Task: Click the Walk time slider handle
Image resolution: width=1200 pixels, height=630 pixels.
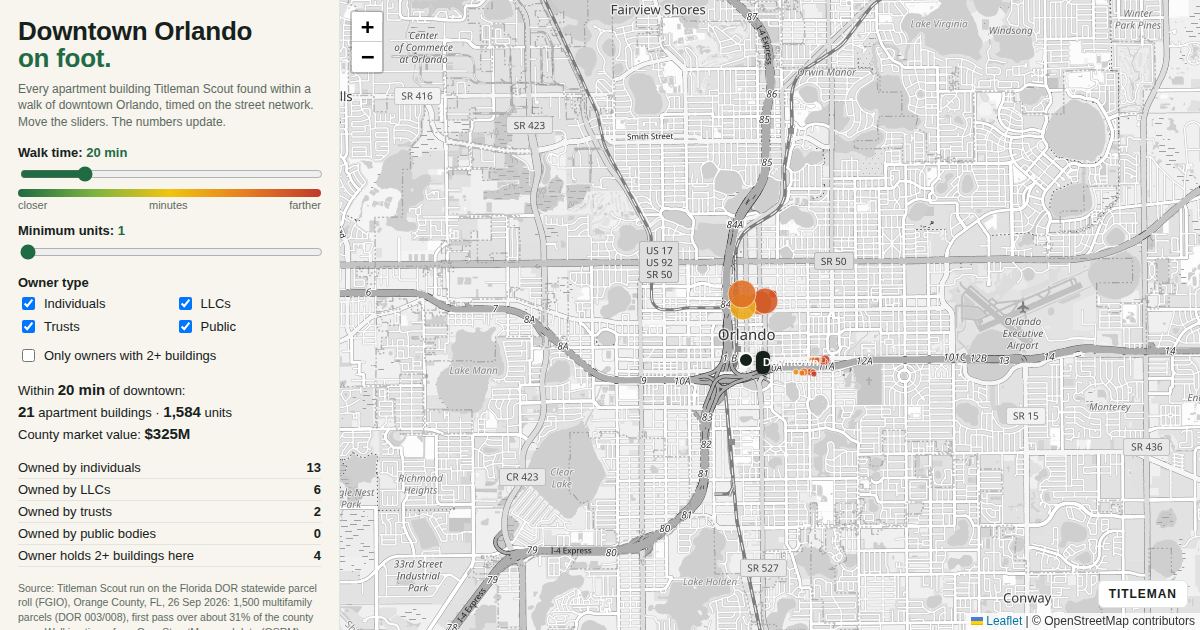Action: tap(85, 174)
